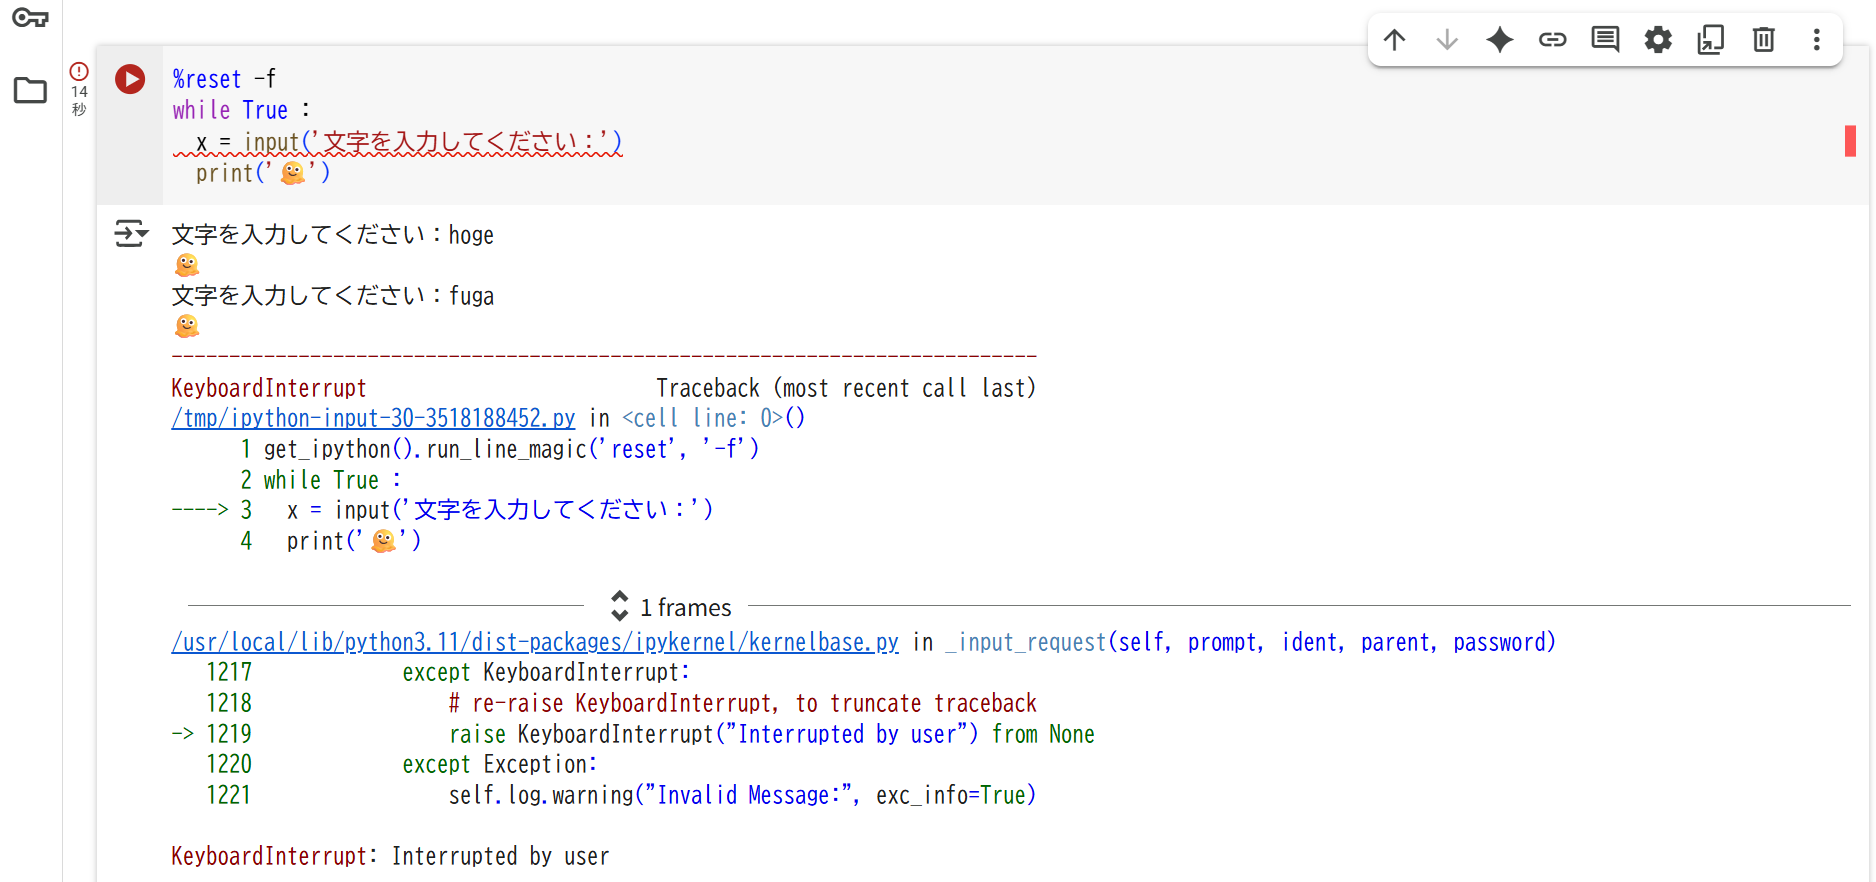Open the Secrets key panel
1876x882 pixels.
click(x=30, y=18)
